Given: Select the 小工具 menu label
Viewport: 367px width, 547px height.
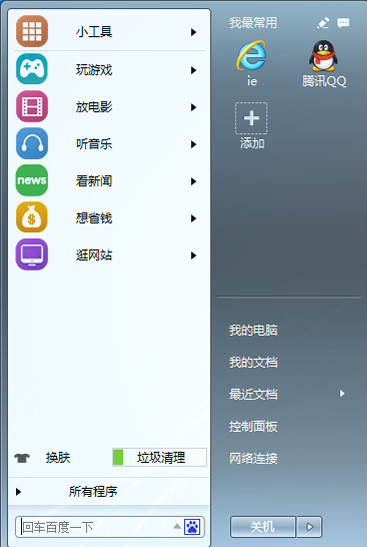Looking at the screenshot, I should (94, 32).
